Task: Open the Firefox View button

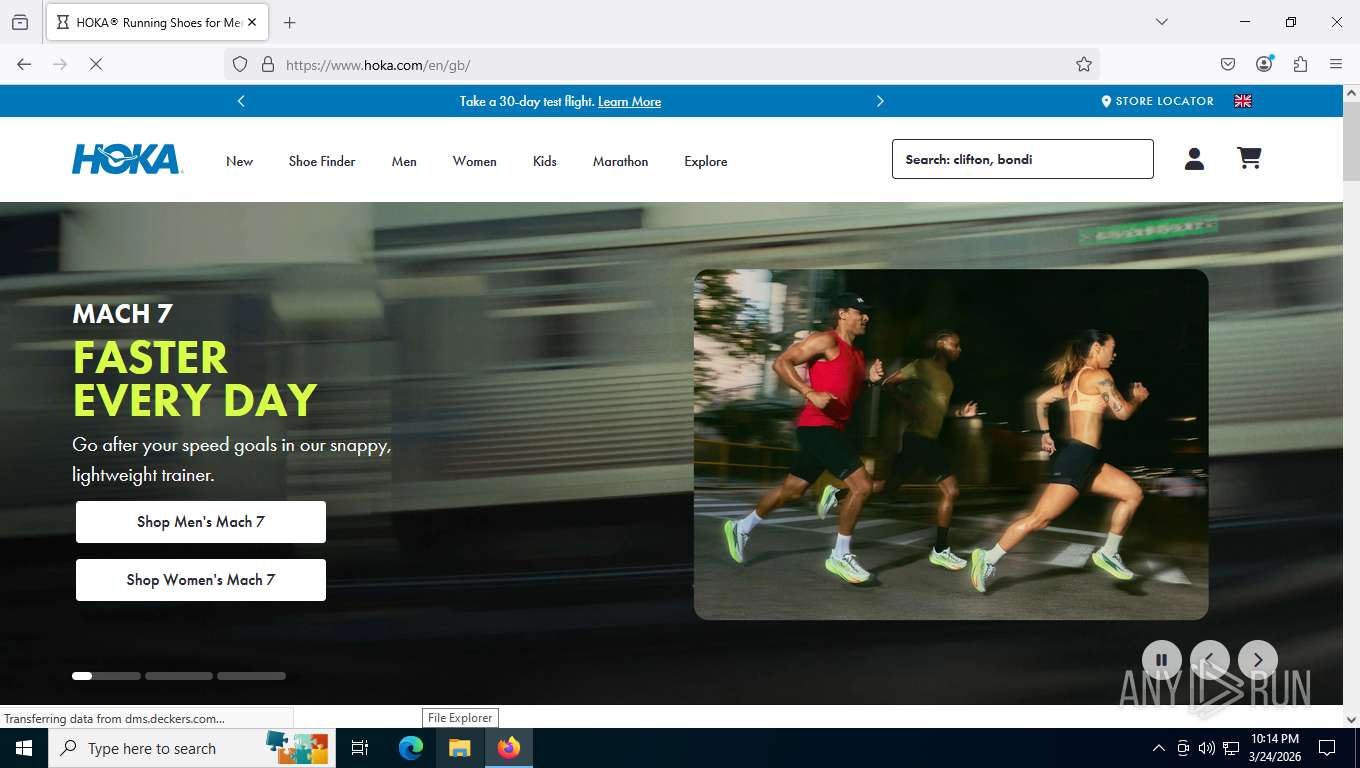Action: coord(20,22)
